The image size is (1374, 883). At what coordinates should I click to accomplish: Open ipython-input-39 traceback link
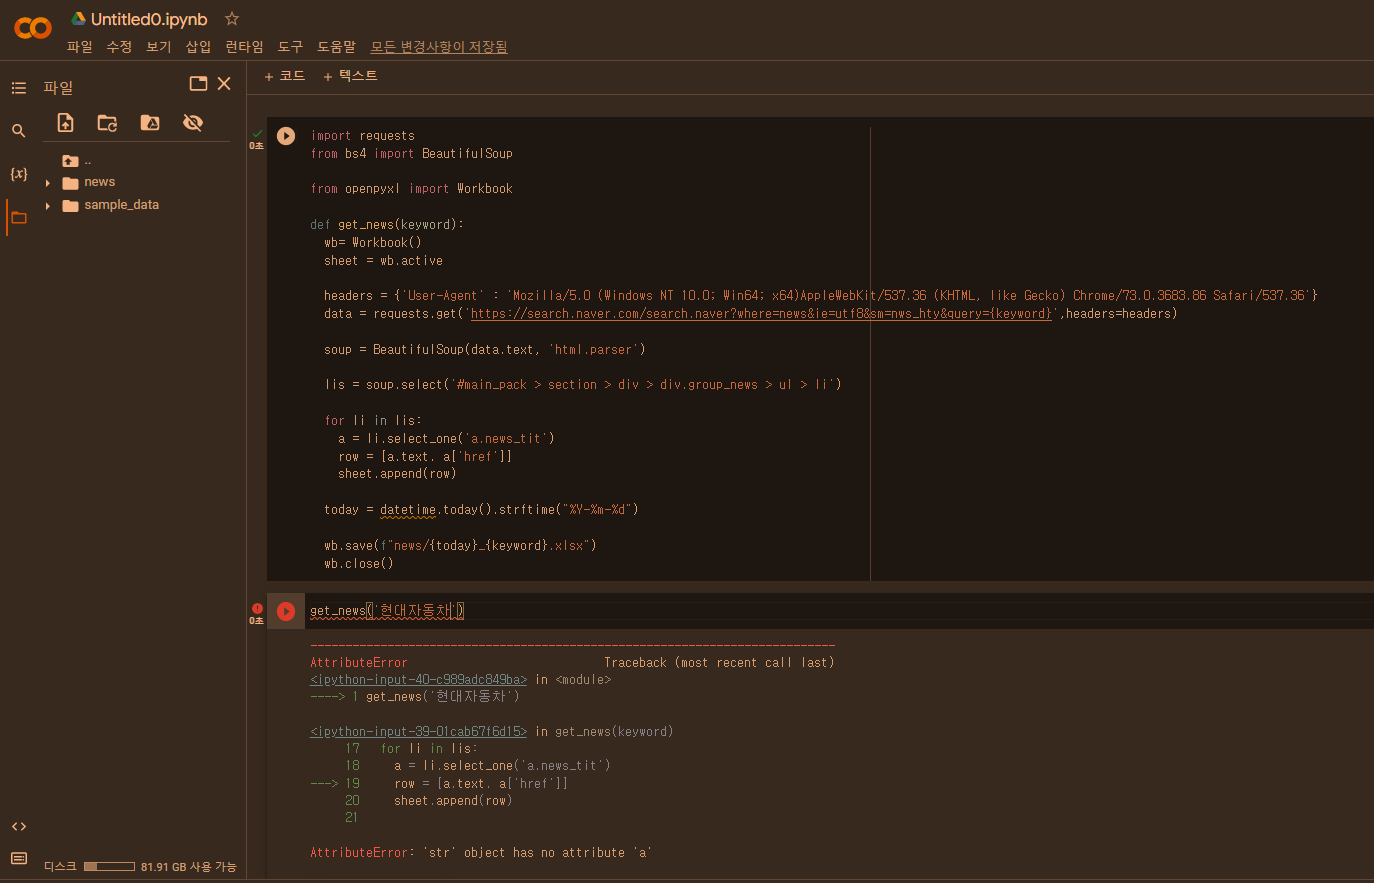[x=418, y=732]
